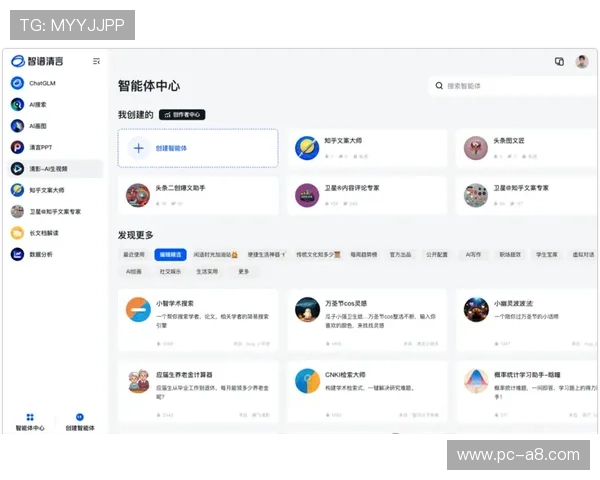Select the 闲适时光加油站 category tab

point(215,255)
